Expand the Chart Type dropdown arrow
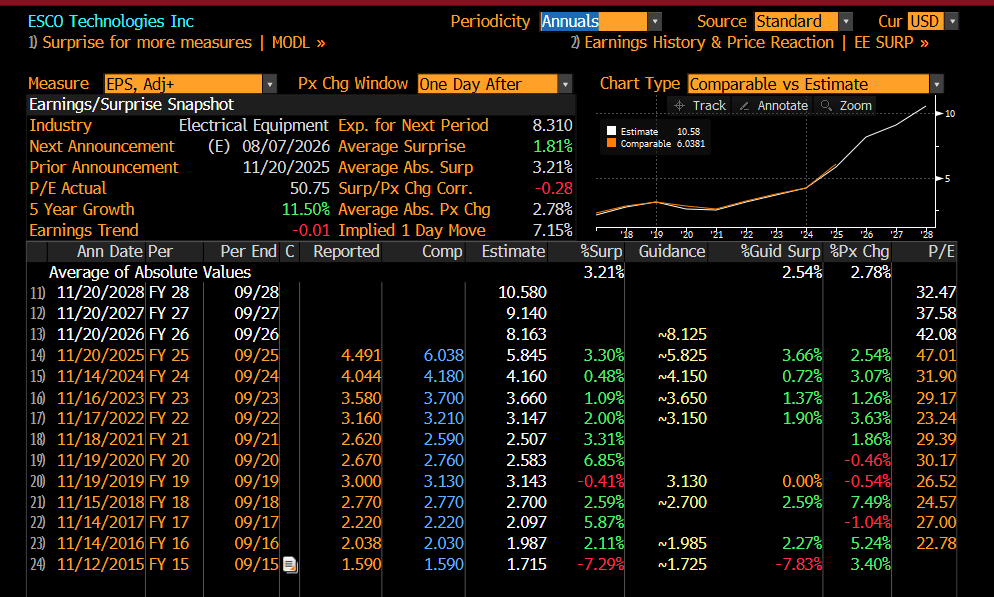Viewport: 994px width, 597px height. pyautogui.click(x=936, y=84)
